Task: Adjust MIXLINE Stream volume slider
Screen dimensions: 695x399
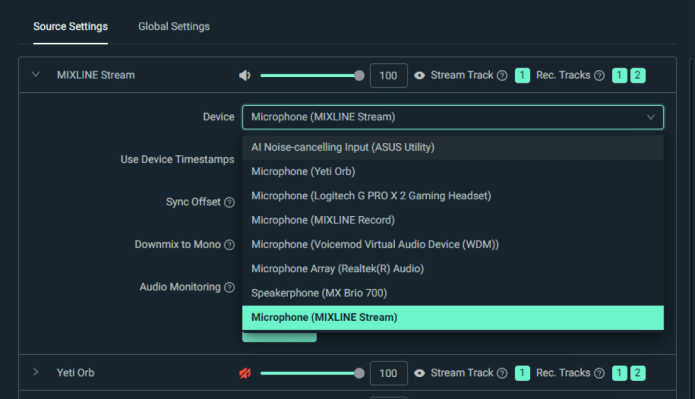Action: (312, 76)
